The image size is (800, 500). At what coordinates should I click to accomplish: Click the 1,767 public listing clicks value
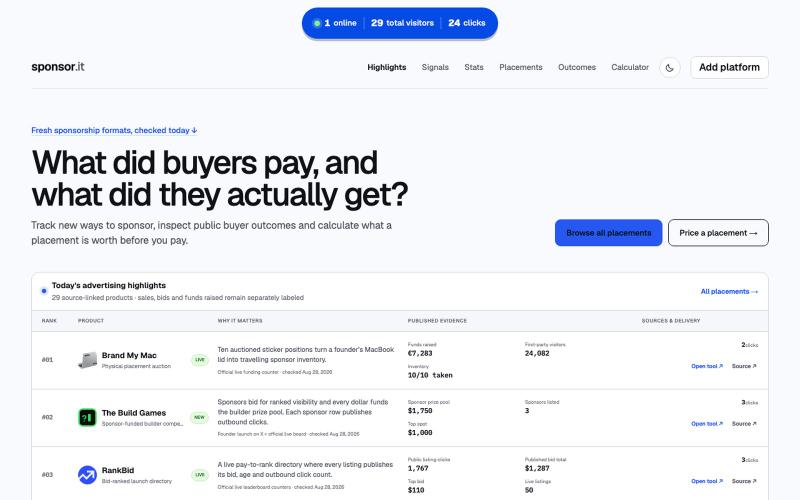click(x=418, y=468)
